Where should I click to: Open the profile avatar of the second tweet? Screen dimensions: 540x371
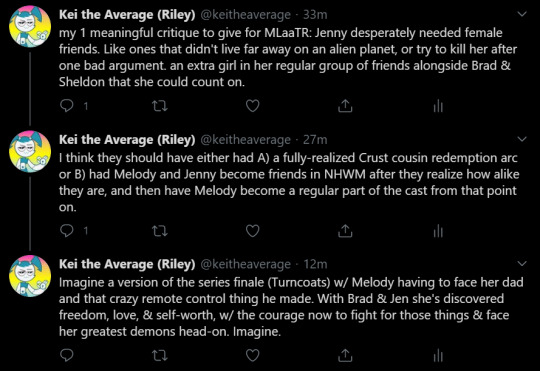30,151
